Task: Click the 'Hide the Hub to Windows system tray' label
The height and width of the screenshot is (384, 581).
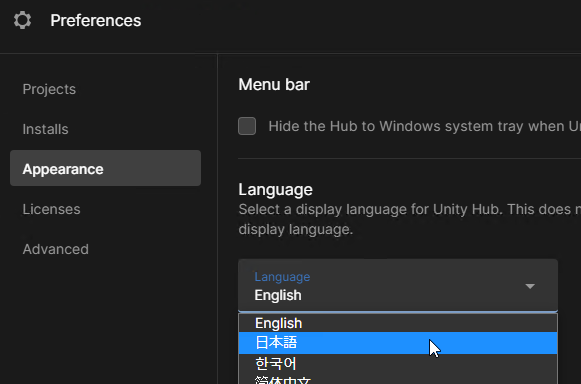Action: tap(425, 126)
